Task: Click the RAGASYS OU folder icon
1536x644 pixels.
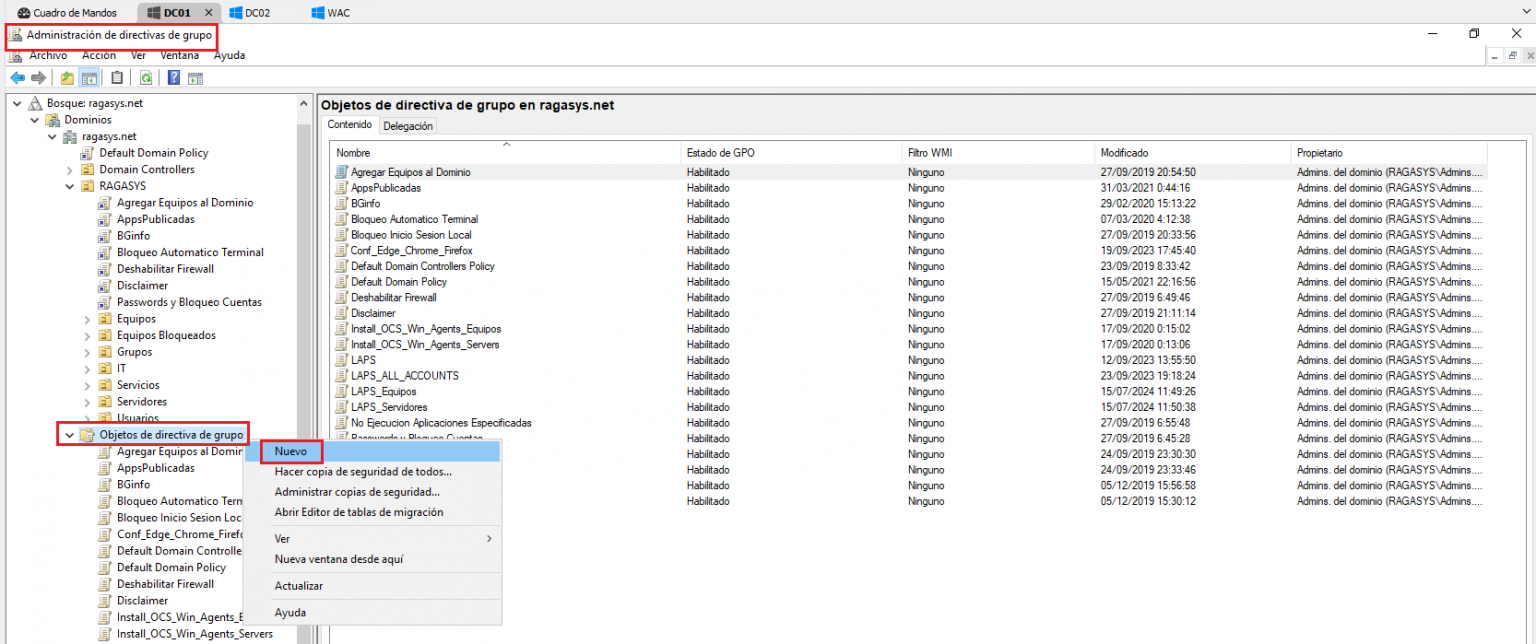Action: 87,186
